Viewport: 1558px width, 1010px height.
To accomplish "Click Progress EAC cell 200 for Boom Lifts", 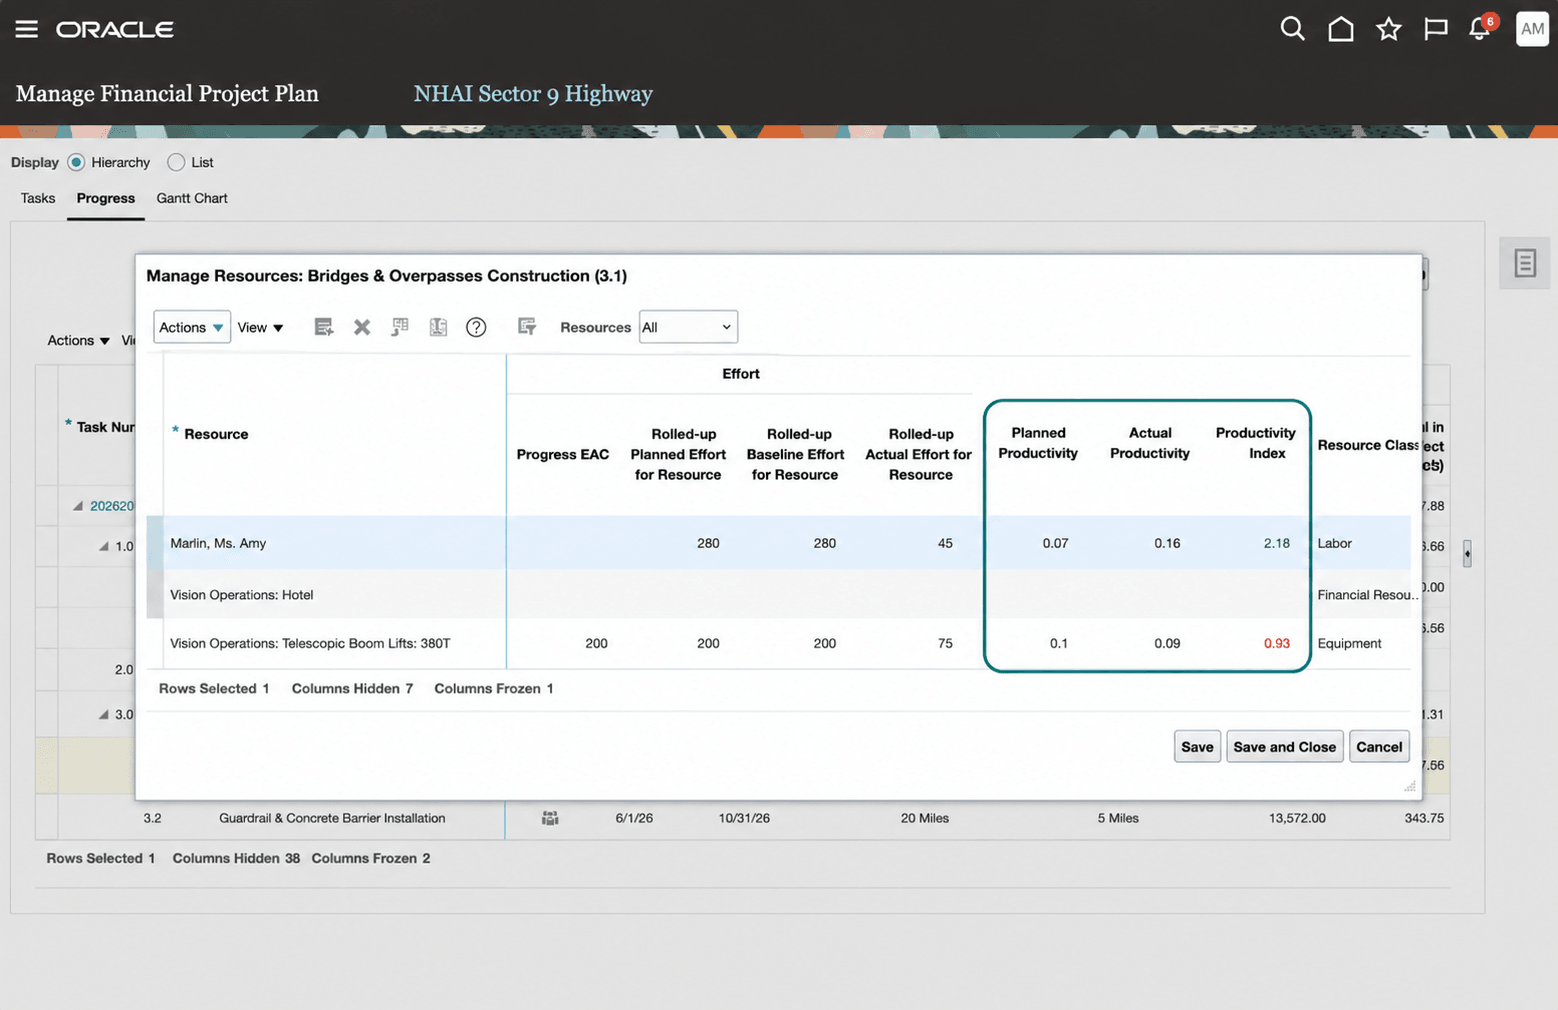I will click(596, 643).
